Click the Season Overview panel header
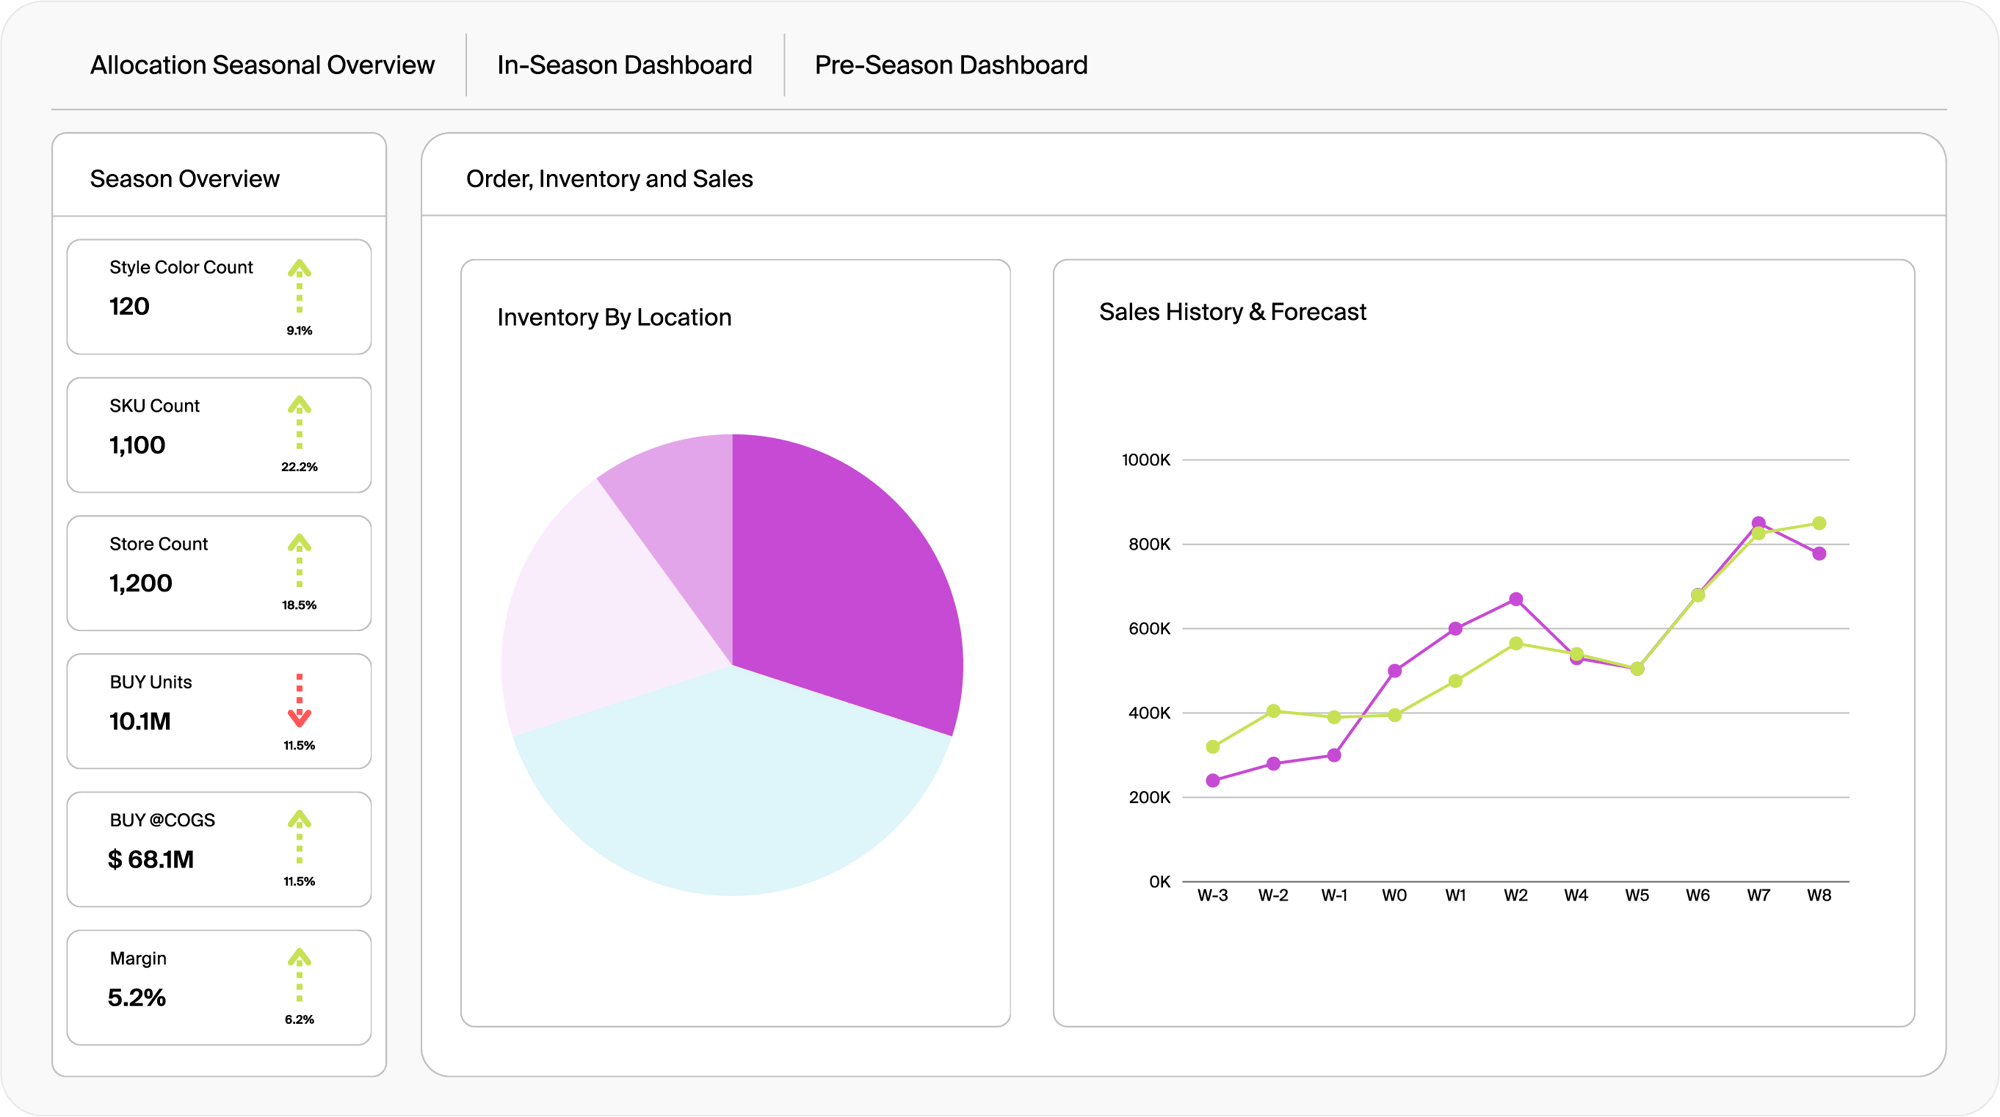The height and width of the screenshot is (1117, 2000). [185, 179]
